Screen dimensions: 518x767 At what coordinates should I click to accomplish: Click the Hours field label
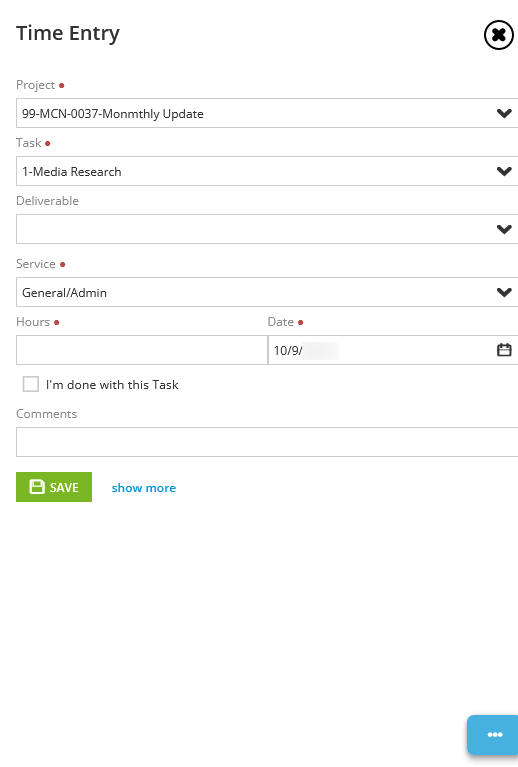coord(33,322)
